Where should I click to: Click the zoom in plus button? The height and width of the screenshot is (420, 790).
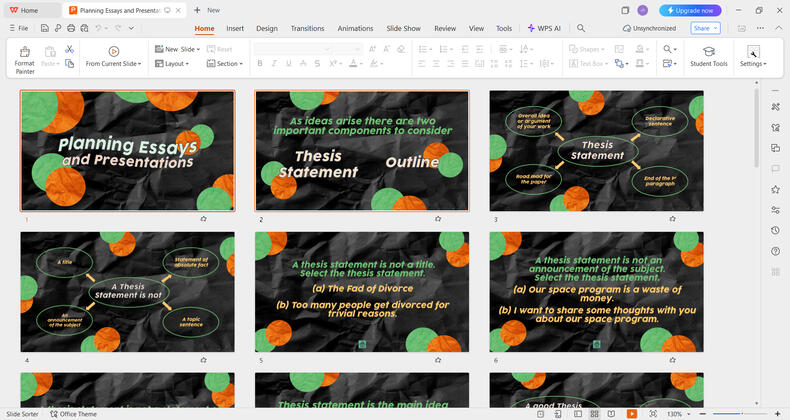[x=777, y=414]
